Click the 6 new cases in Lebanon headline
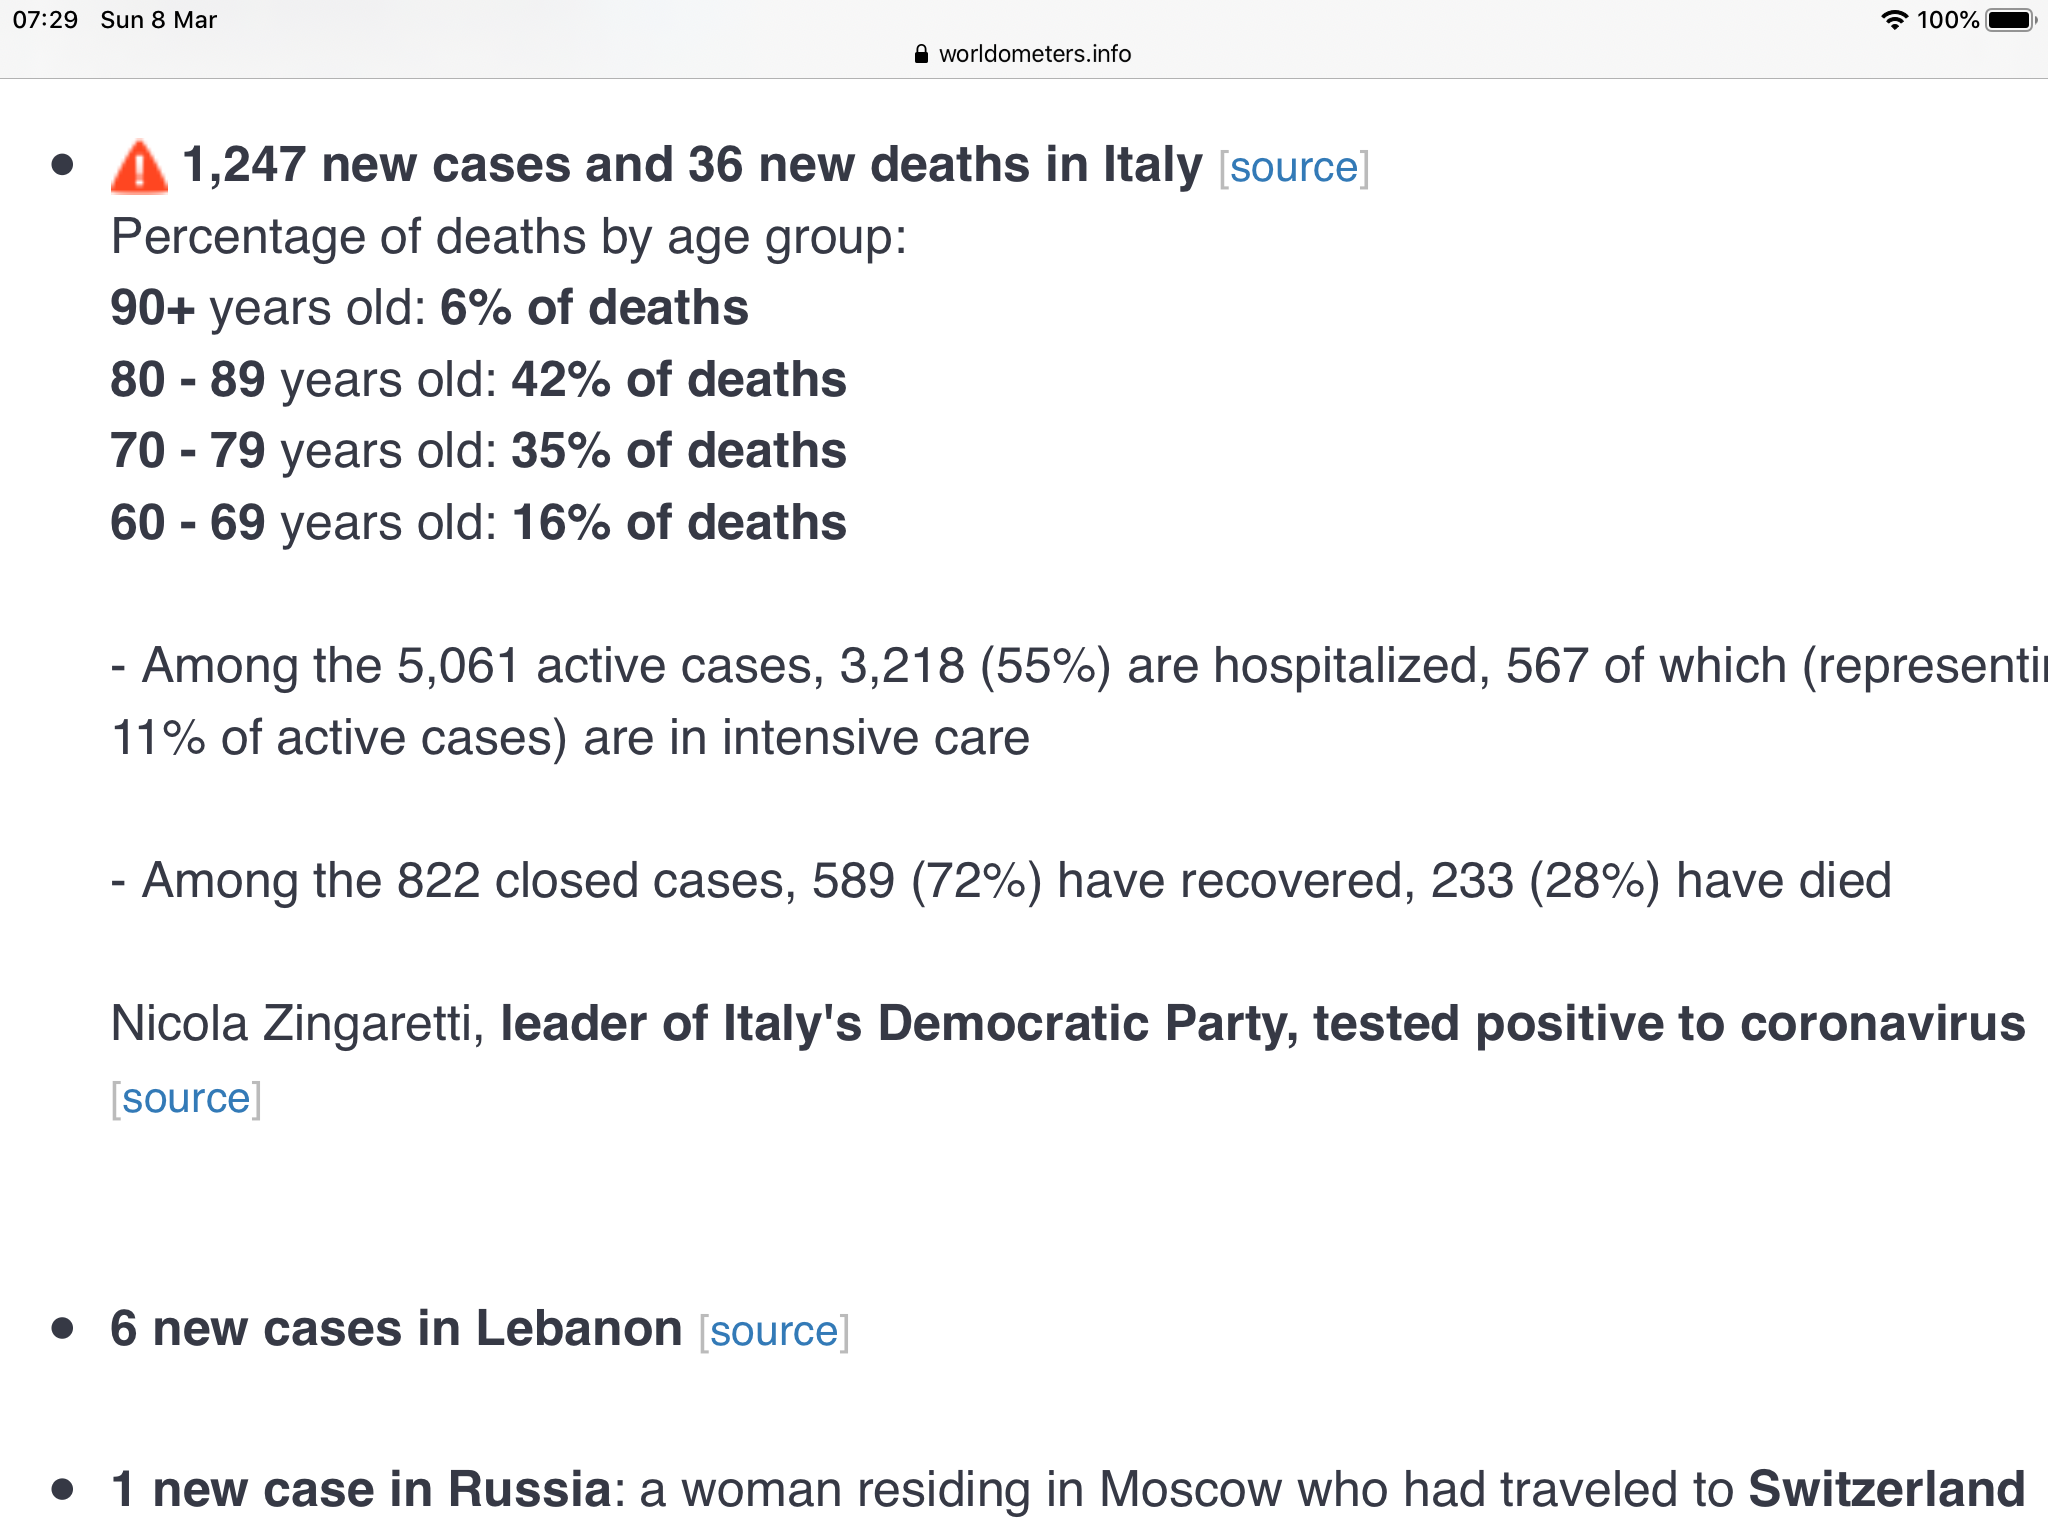 click(x=396, y=1329)
